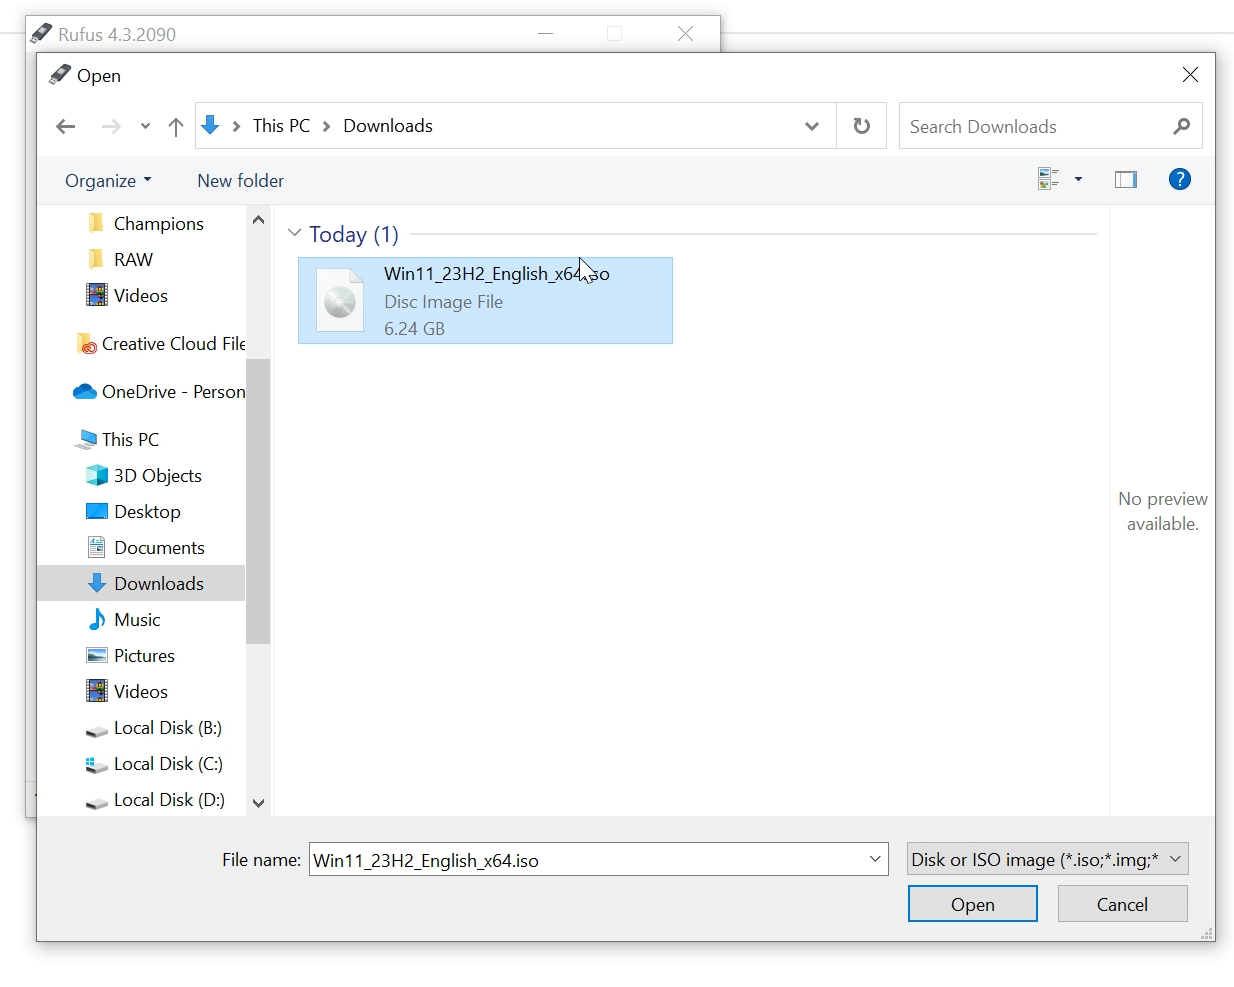Expand the File name dropdown arrow
The image size is (1234, 987).
pyautogui.click(x=875, y=859)
